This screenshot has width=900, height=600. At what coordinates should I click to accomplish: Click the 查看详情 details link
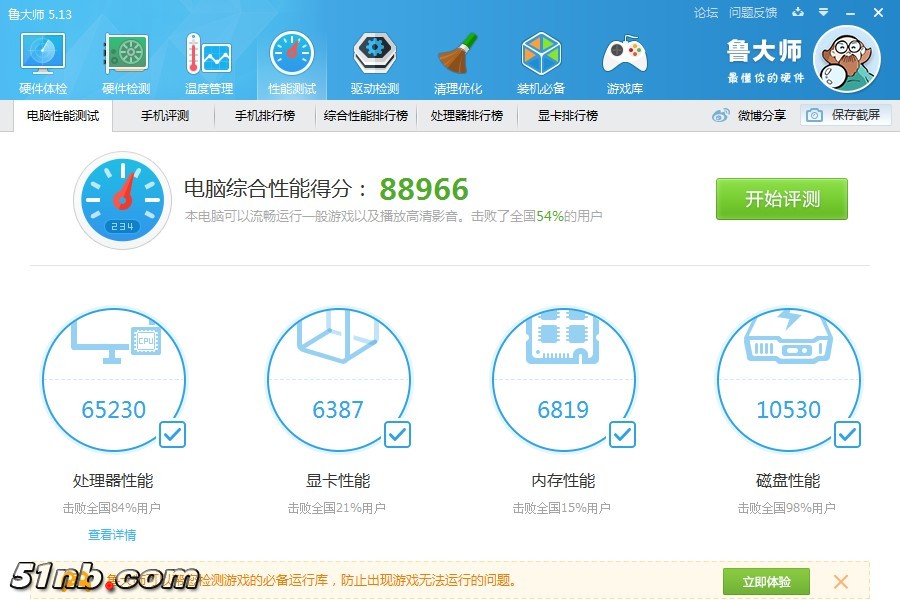[112, 535]
